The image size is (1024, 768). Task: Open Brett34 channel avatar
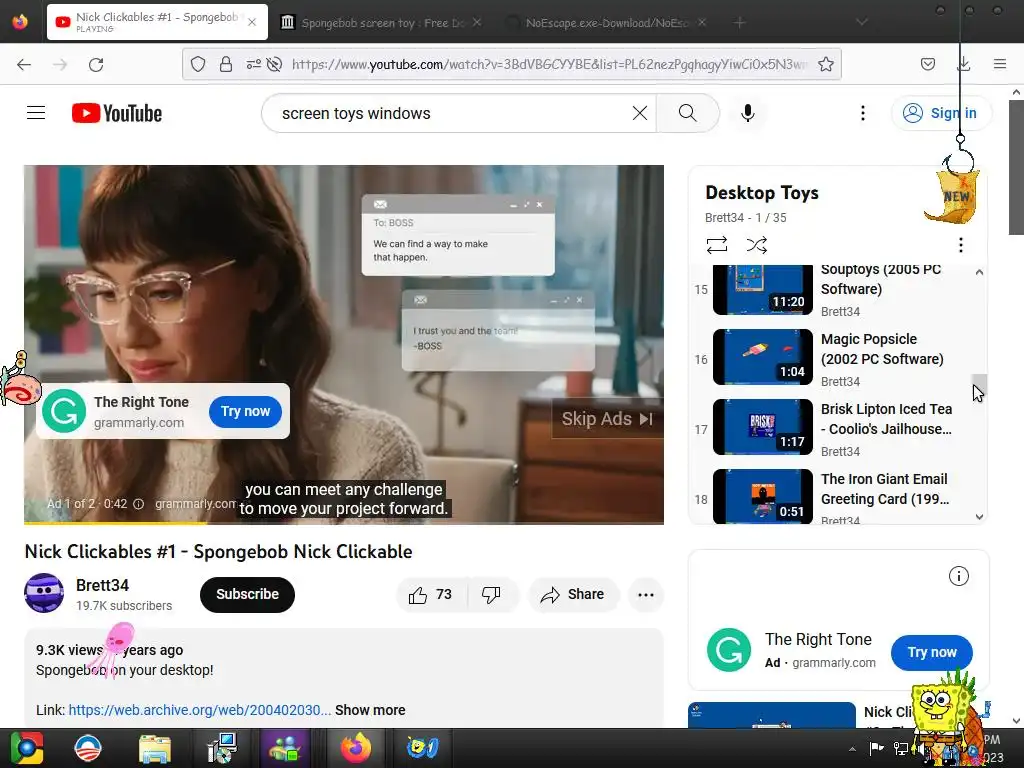click(x=44, y=593)
